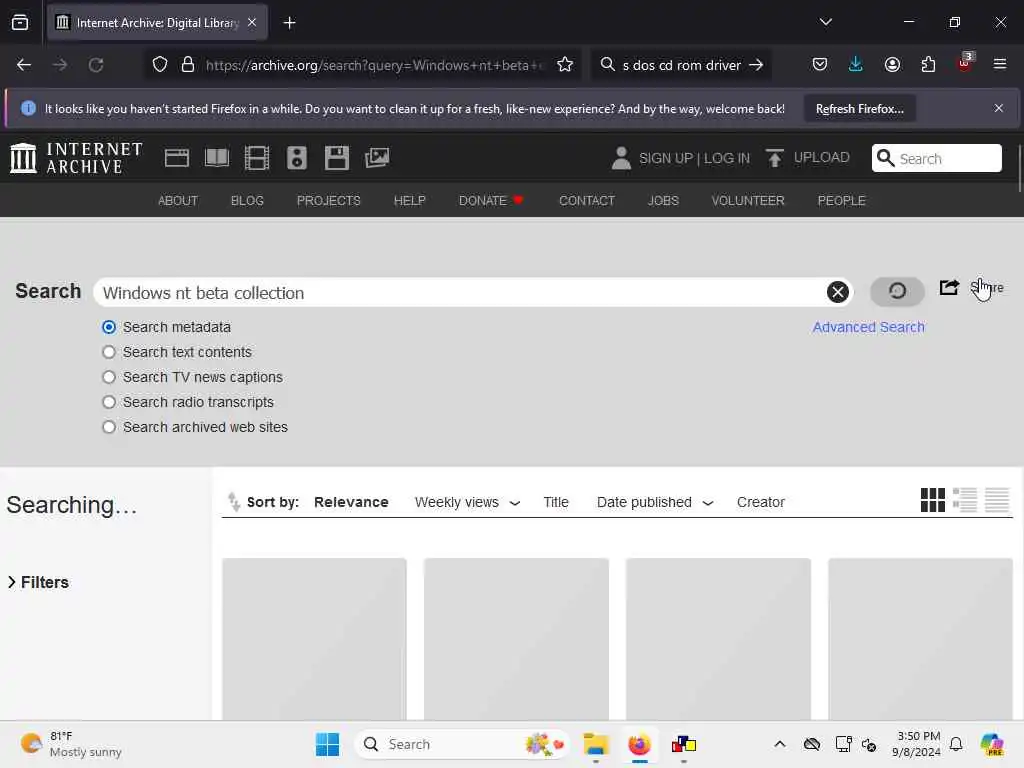The width and height of the screenshot is (1024, 768).
Task: Open the Audio speaker icon
Action: pyautogui.click(x=296, y=158)
